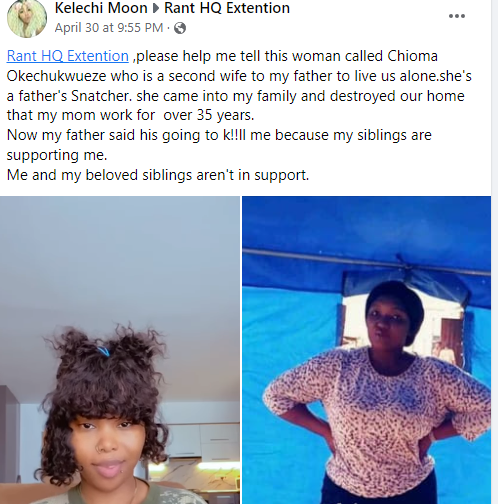Click the globe public privacy icon
Viewport: 498px width, 504px height.
(x=180, y=28)
